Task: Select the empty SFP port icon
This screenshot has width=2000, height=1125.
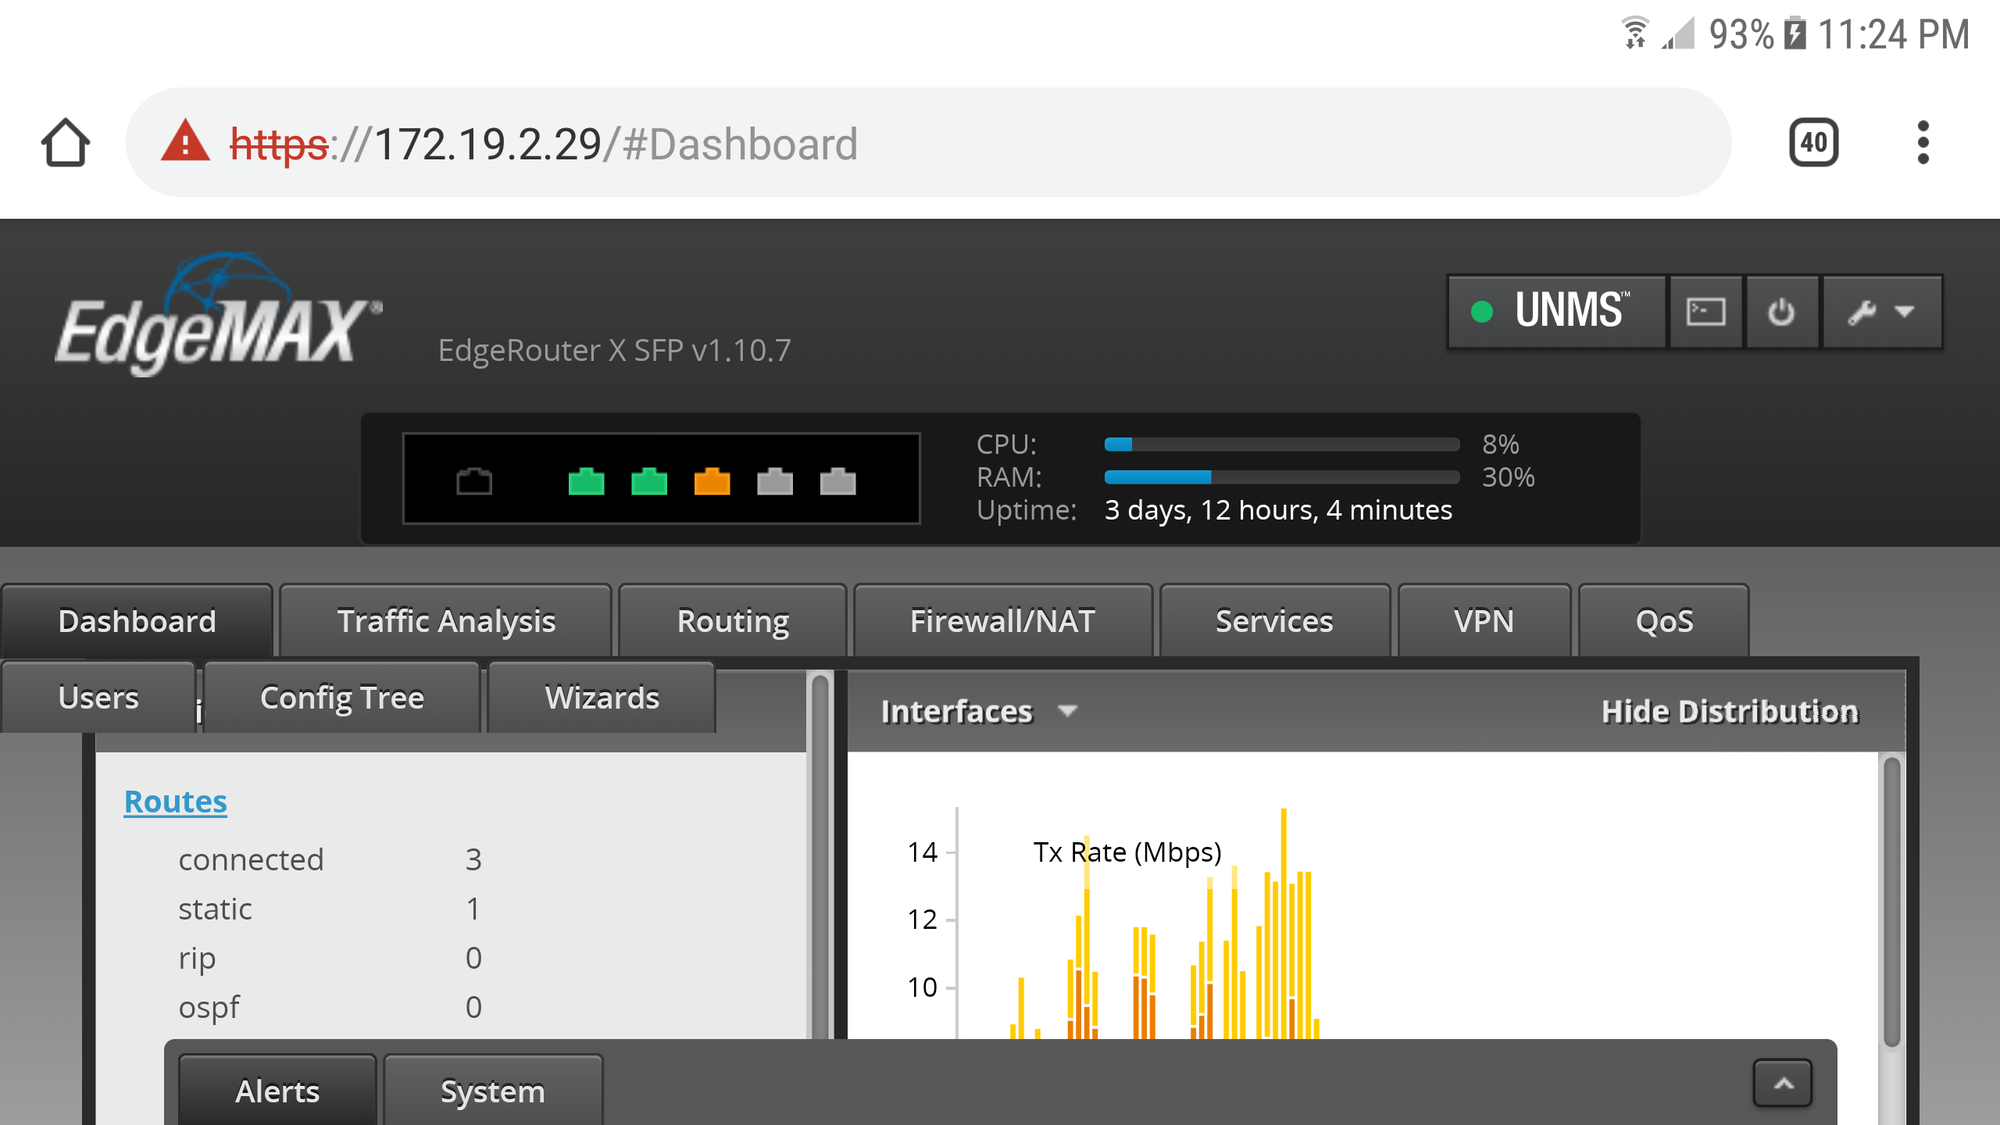Action: coord(474,482)
